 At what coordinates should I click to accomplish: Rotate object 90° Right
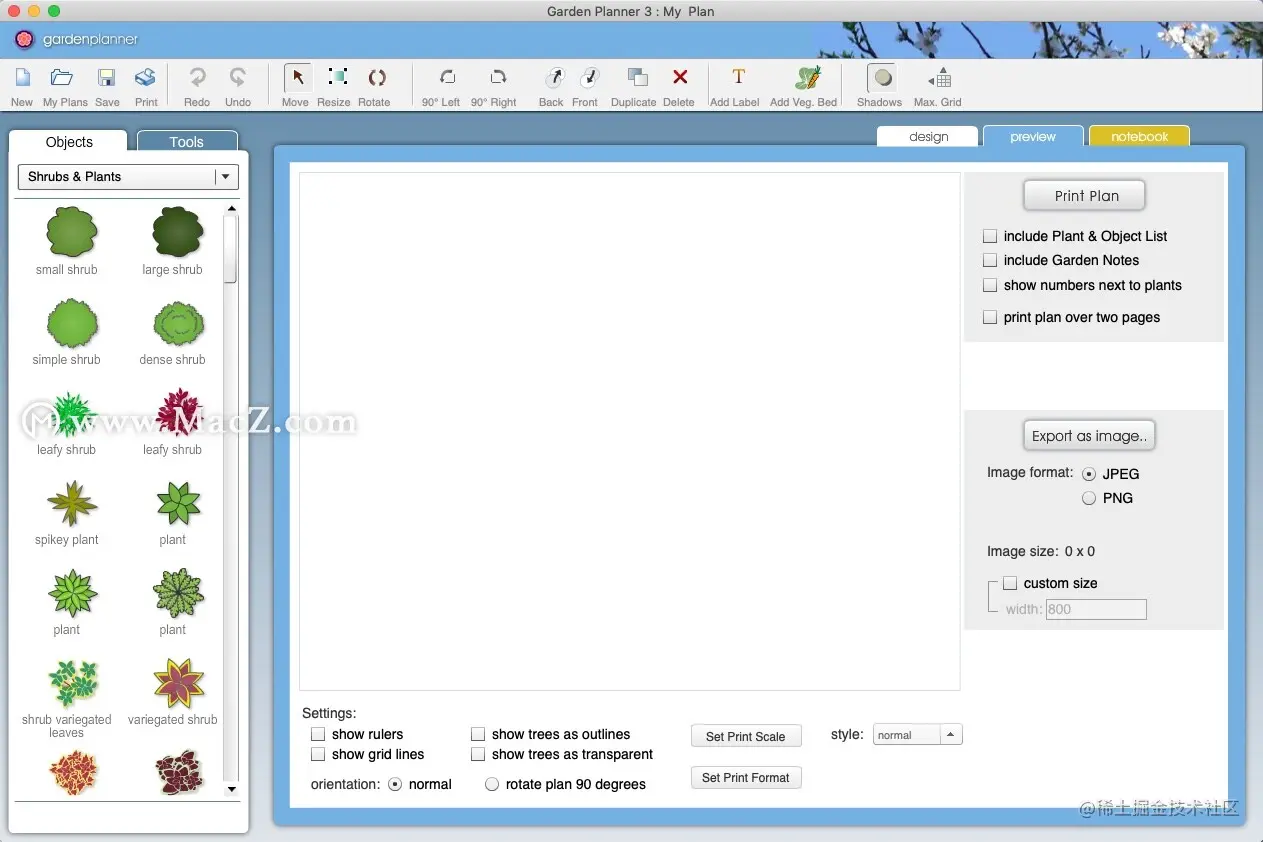(x=497, y=78)
